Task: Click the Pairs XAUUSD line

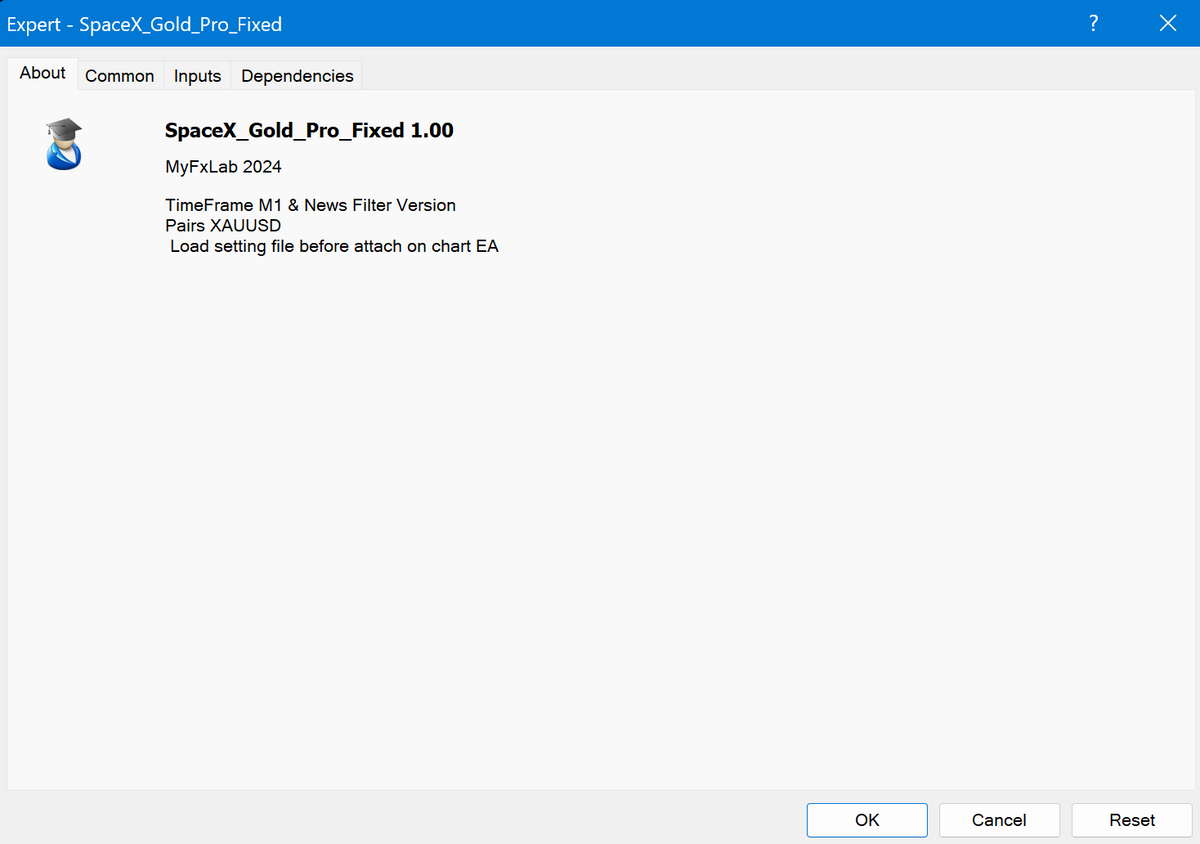Action: [x=223, y=226]
